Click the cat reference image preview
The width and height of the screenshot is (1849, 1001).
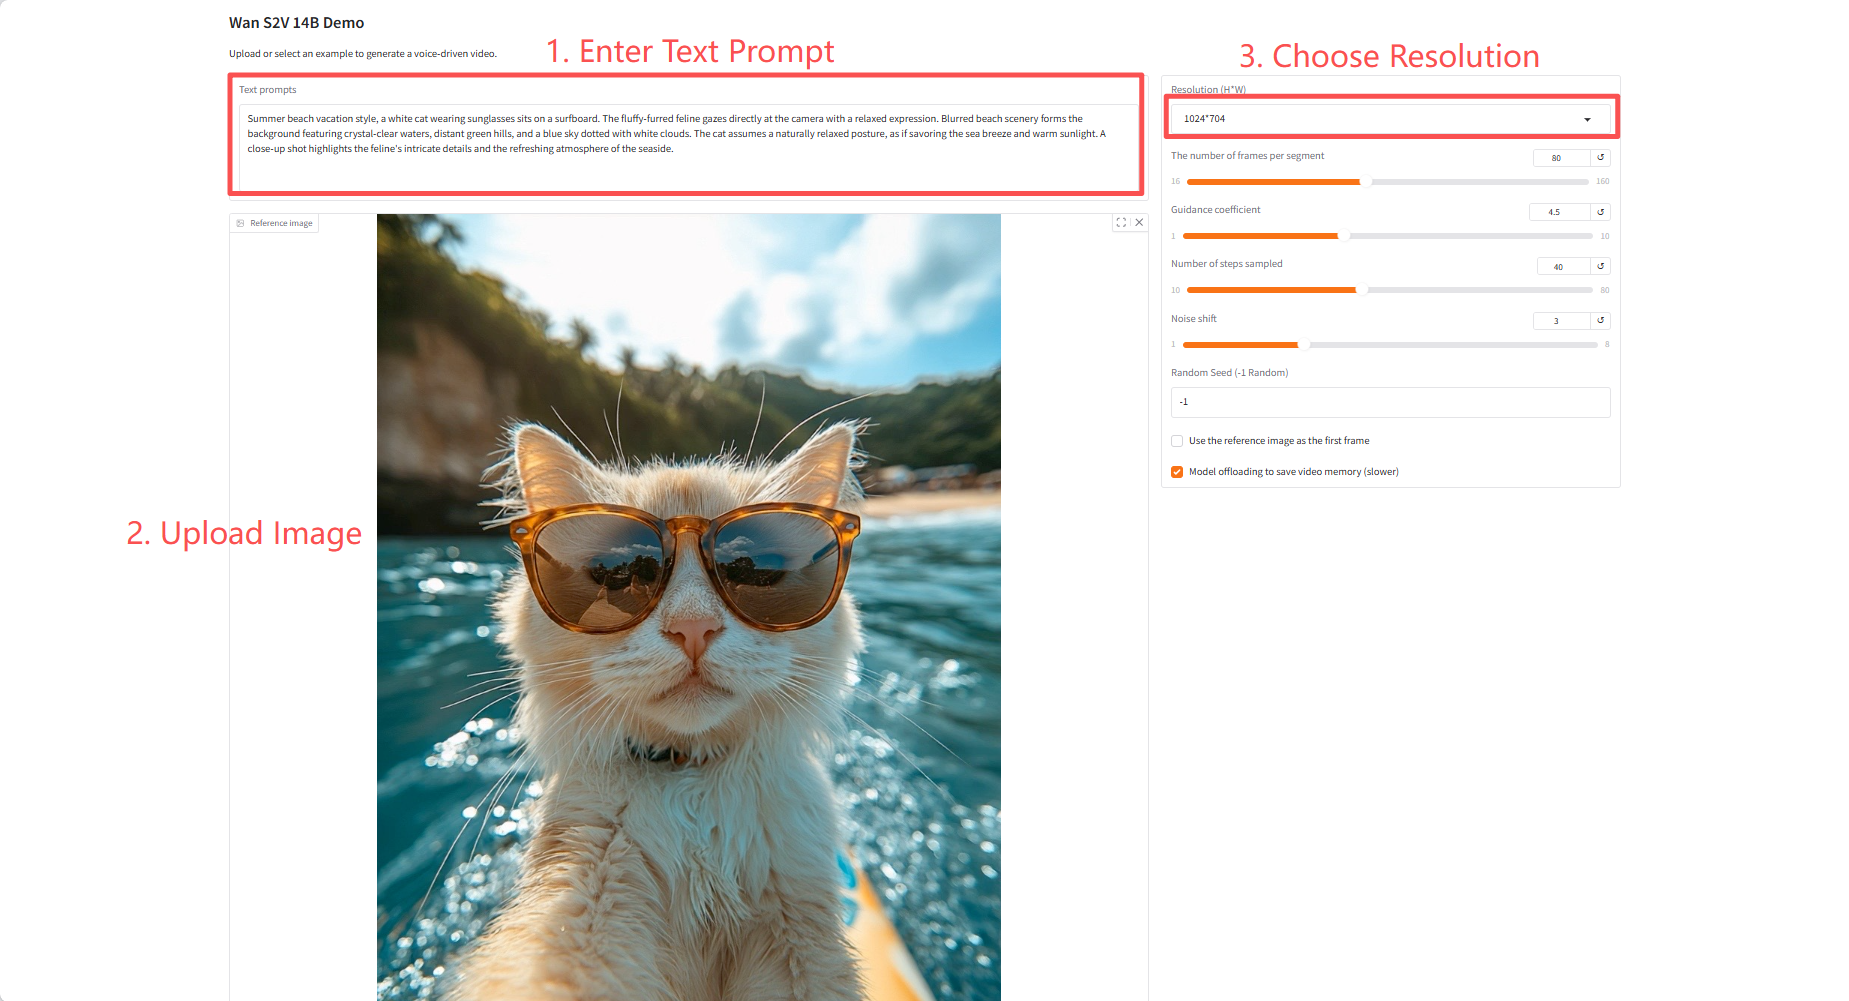pyautogui.click(x=689, y=607)
